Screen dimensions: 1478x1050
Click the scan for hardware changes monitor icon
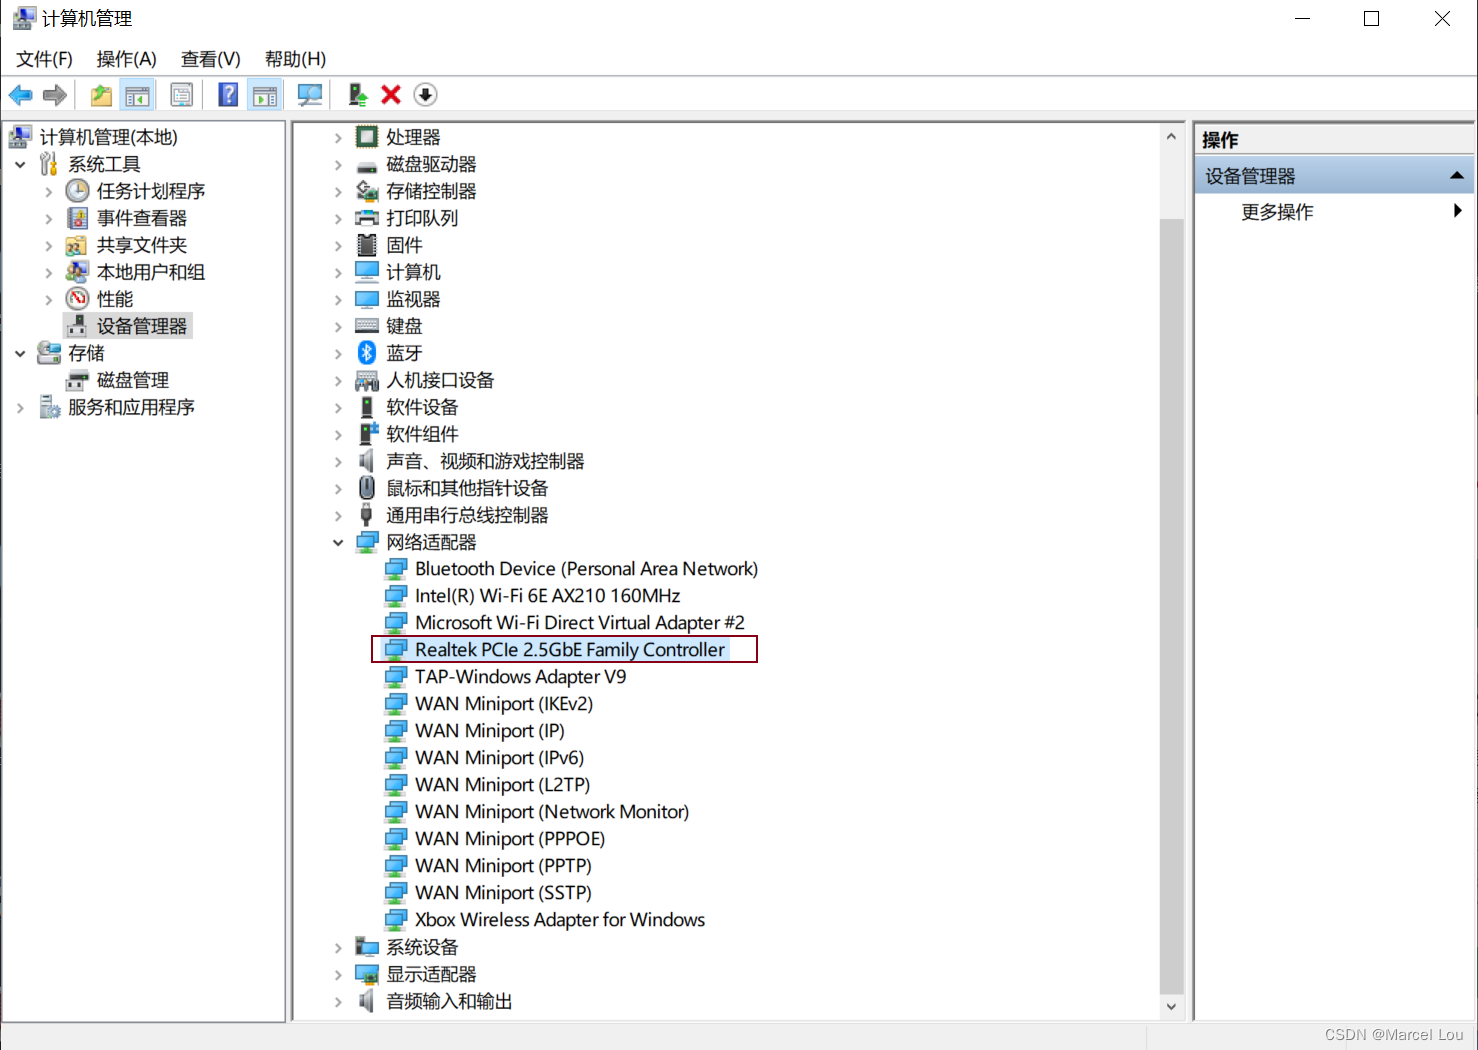tap(311, 95)
